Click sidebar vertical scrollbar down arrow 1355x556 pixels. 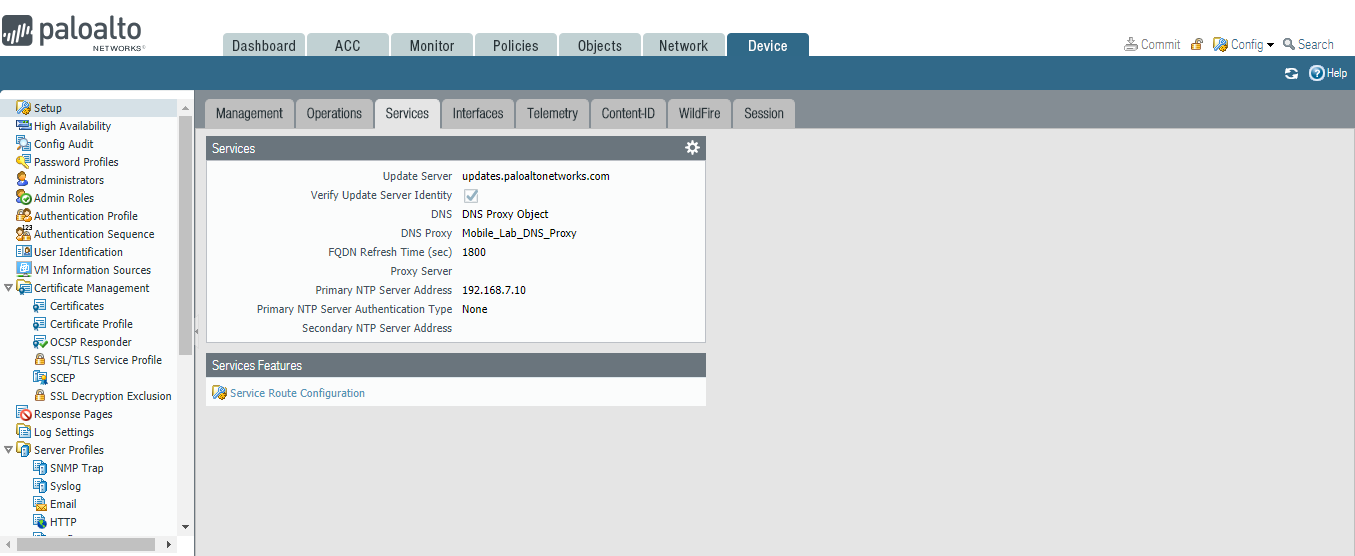tap(185, 527)
